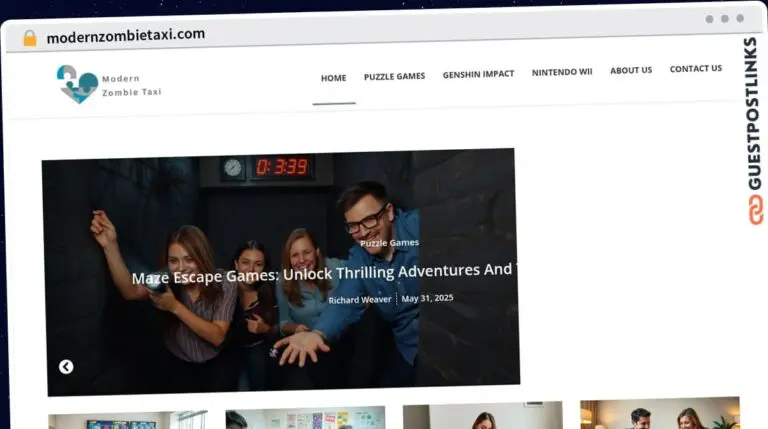The width and height of the screenshot is (768, 429).
Task: Click the modernzombietaxi.com address bar
Action: click(126, 35)
